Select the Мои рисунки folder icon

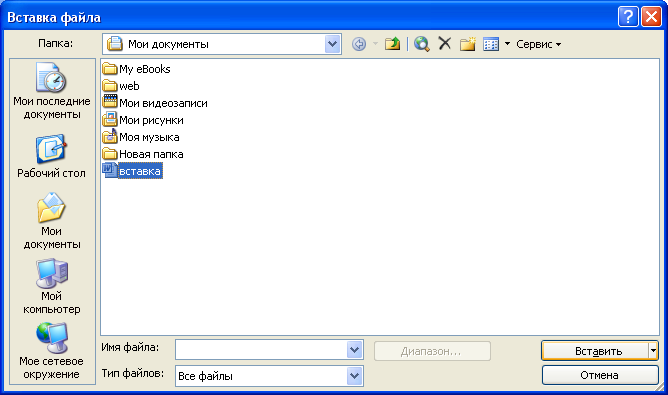pyautogui.click(x=109, y=120)
